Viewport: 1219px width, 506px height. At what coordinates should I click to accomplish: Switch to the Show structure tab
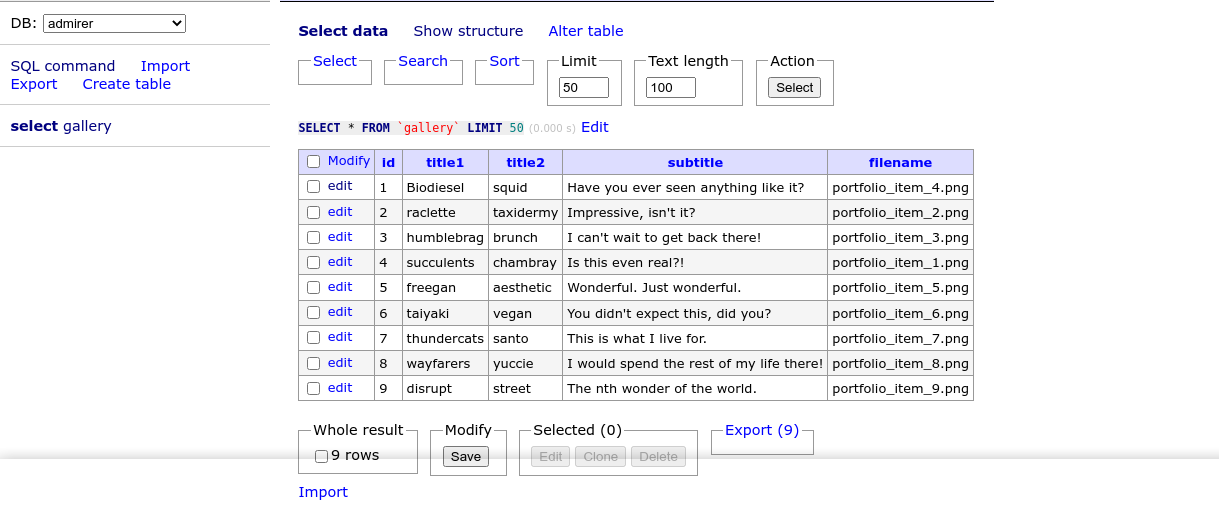pyautogui.click(x=468, y=31)
